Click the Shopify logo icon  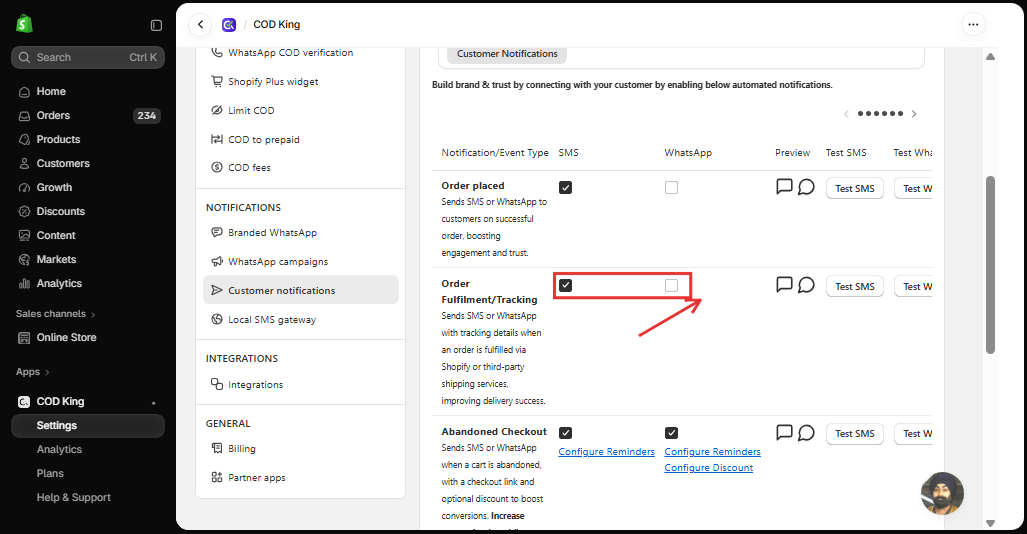pos(24,24)
